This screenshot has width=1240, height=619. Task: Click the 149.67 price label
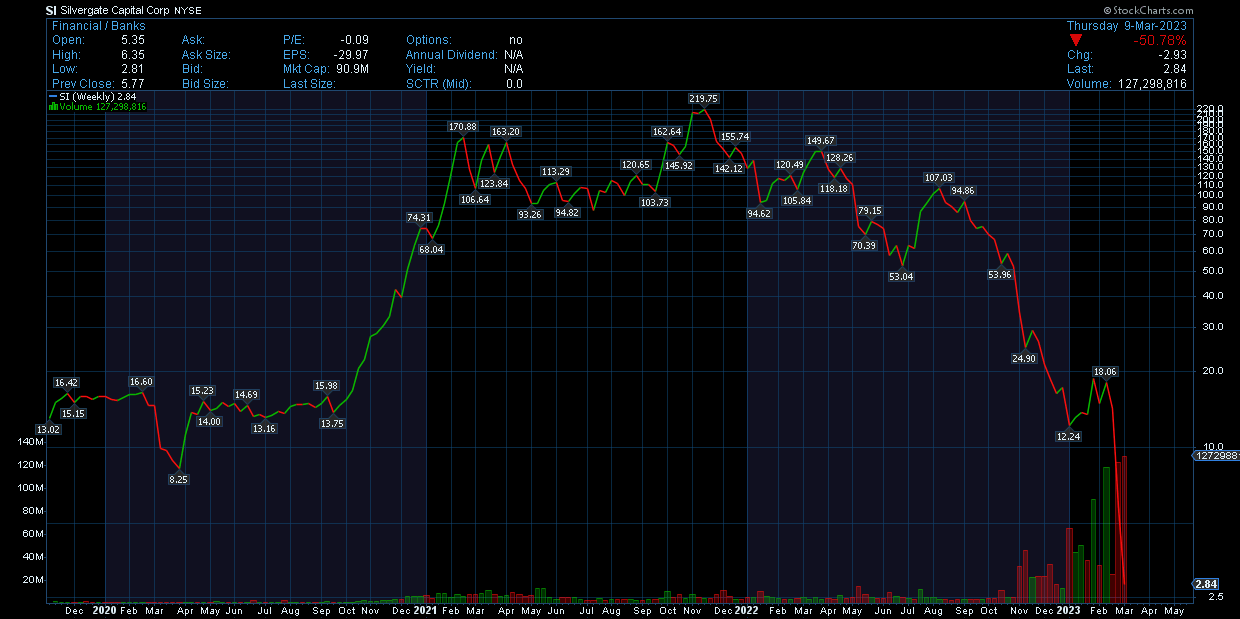pos(823,141)
